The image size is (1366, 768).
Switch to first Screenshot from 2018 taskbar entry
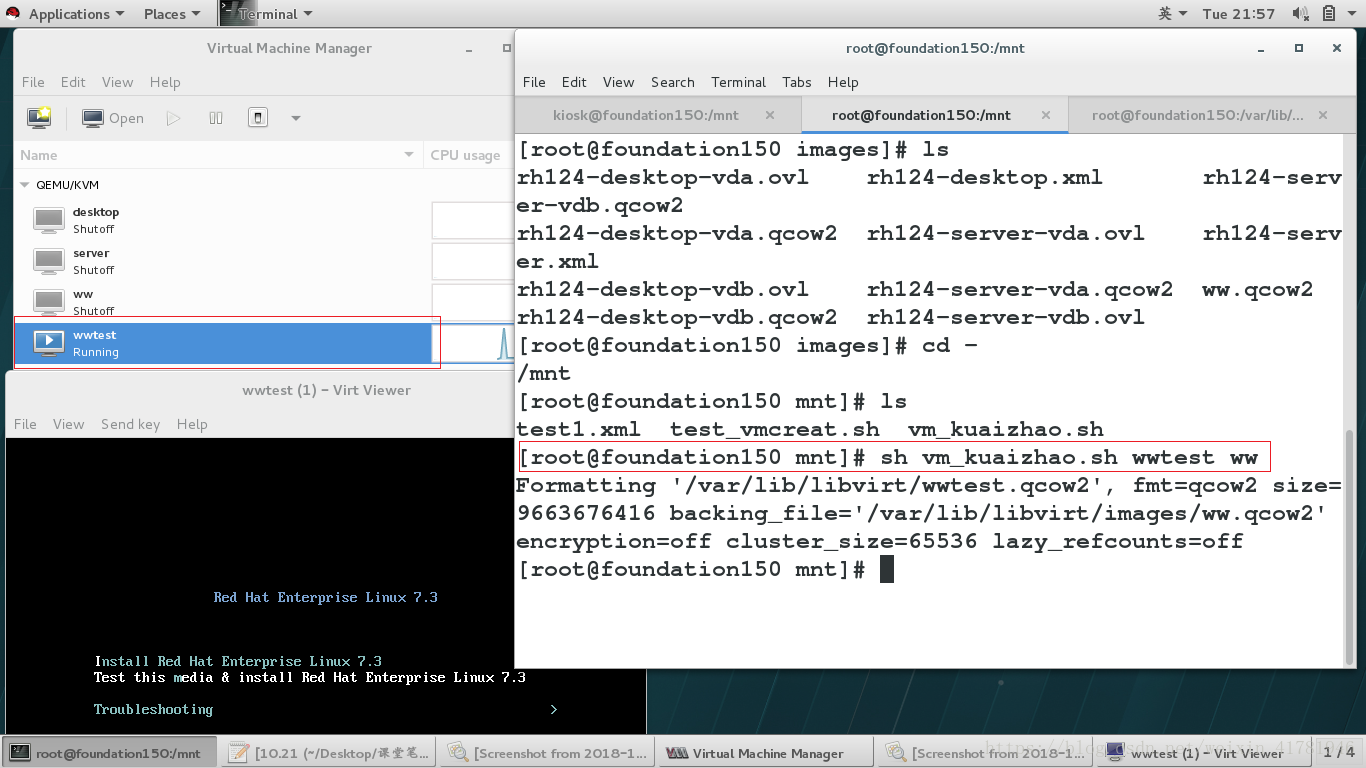tap(546, 753)
